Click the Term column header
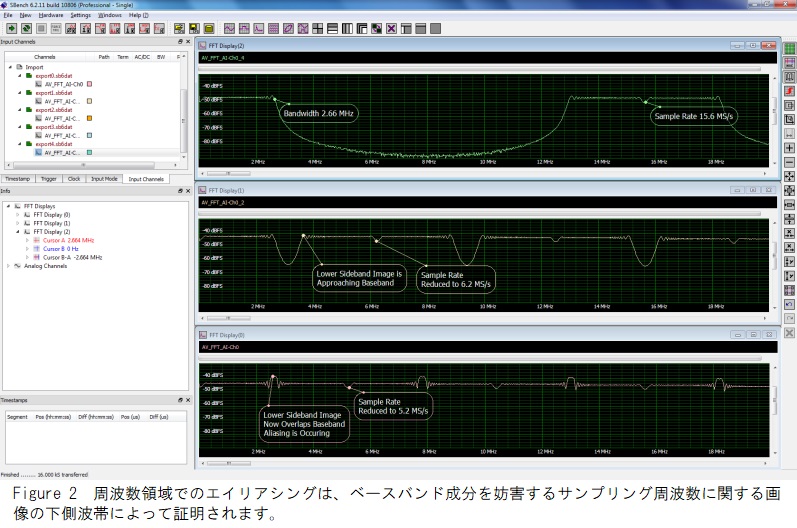The image size is (797, 528). pyautogui.click(x=123, y=57)
